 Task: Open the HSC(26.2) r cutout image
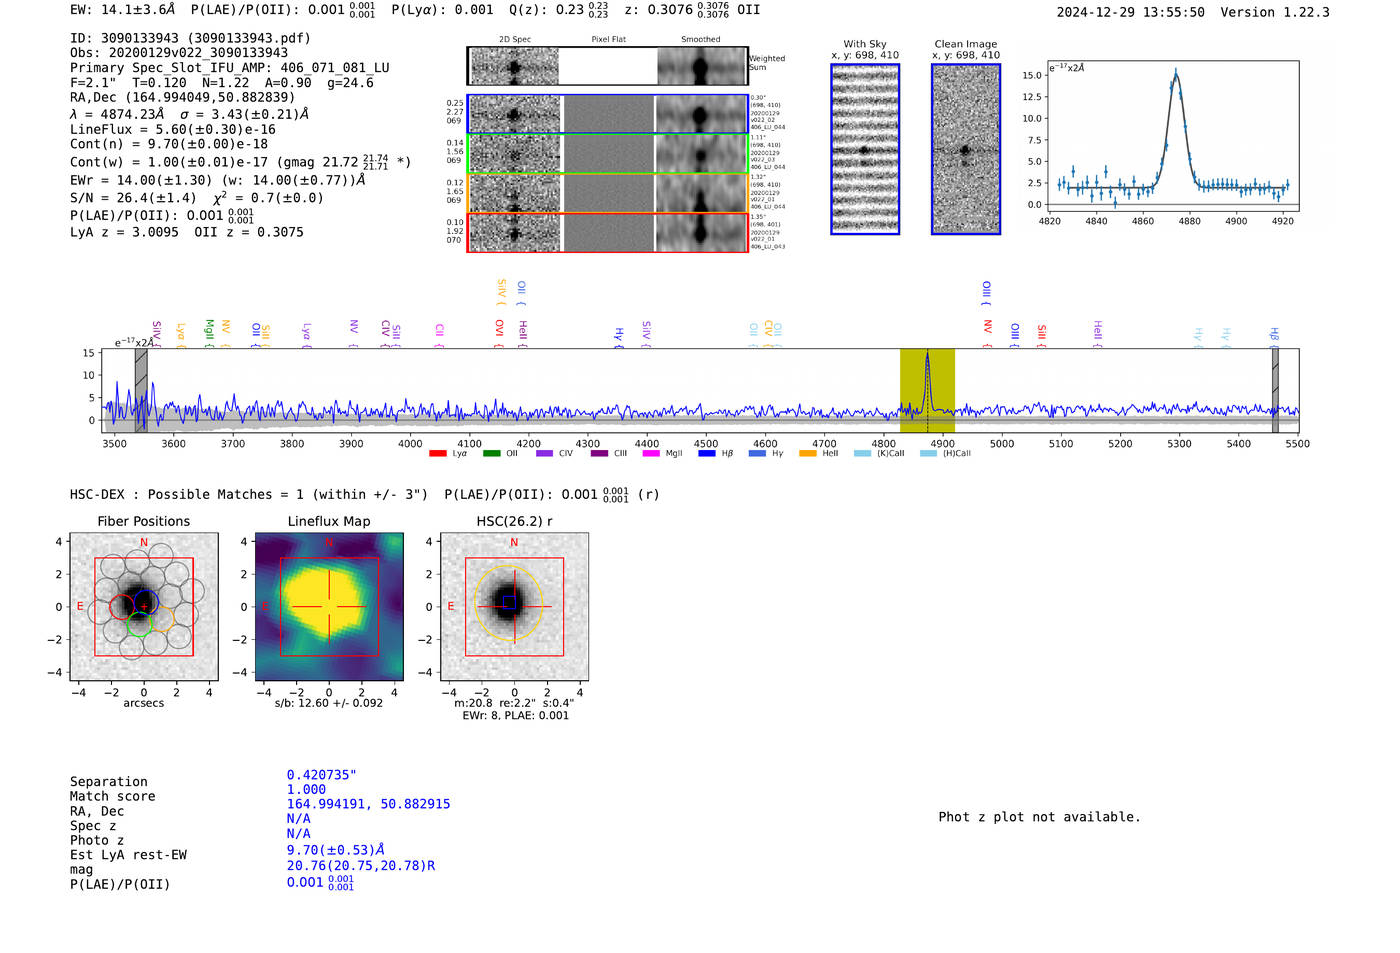click(x=514, y=606)
